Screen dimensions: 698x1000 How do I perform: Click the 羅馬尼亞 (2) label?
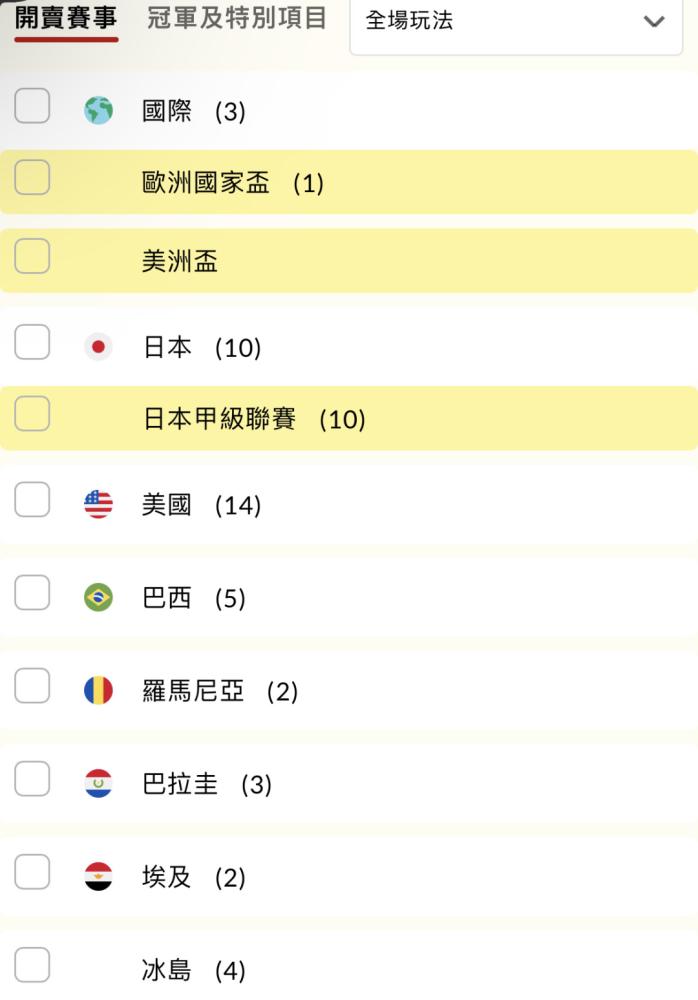tap(220, 691)
